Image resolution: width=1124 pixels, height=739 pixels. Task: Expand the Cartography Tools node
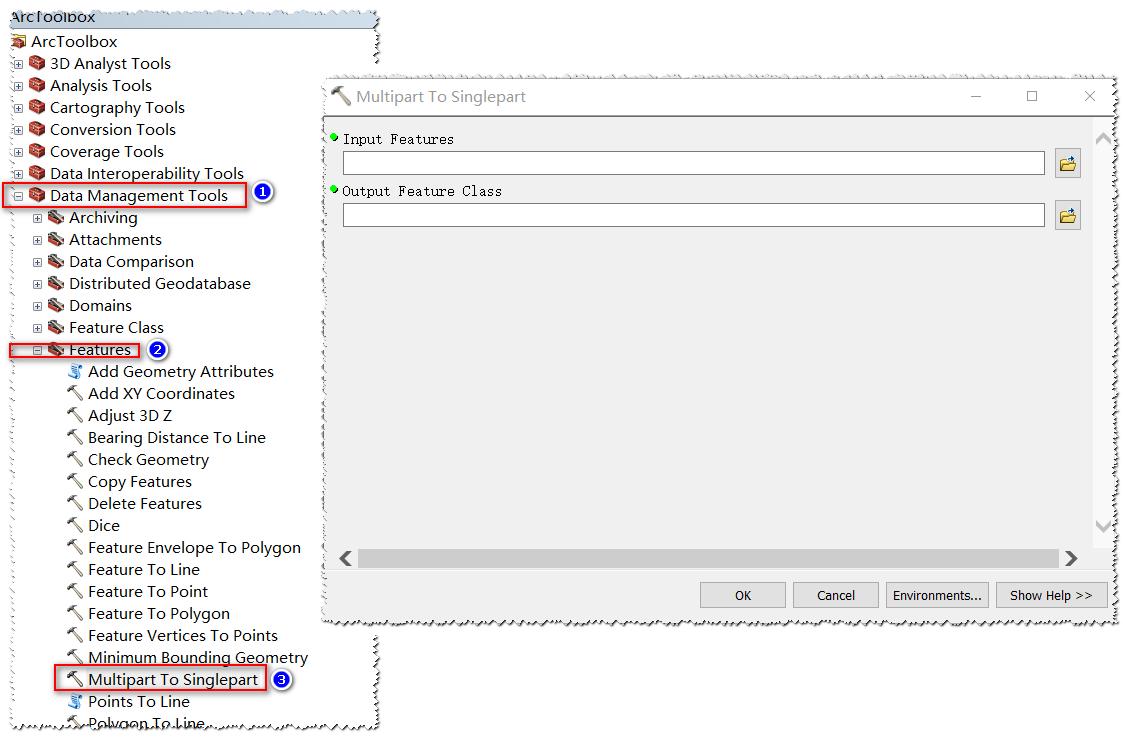[x=19, y=109]
